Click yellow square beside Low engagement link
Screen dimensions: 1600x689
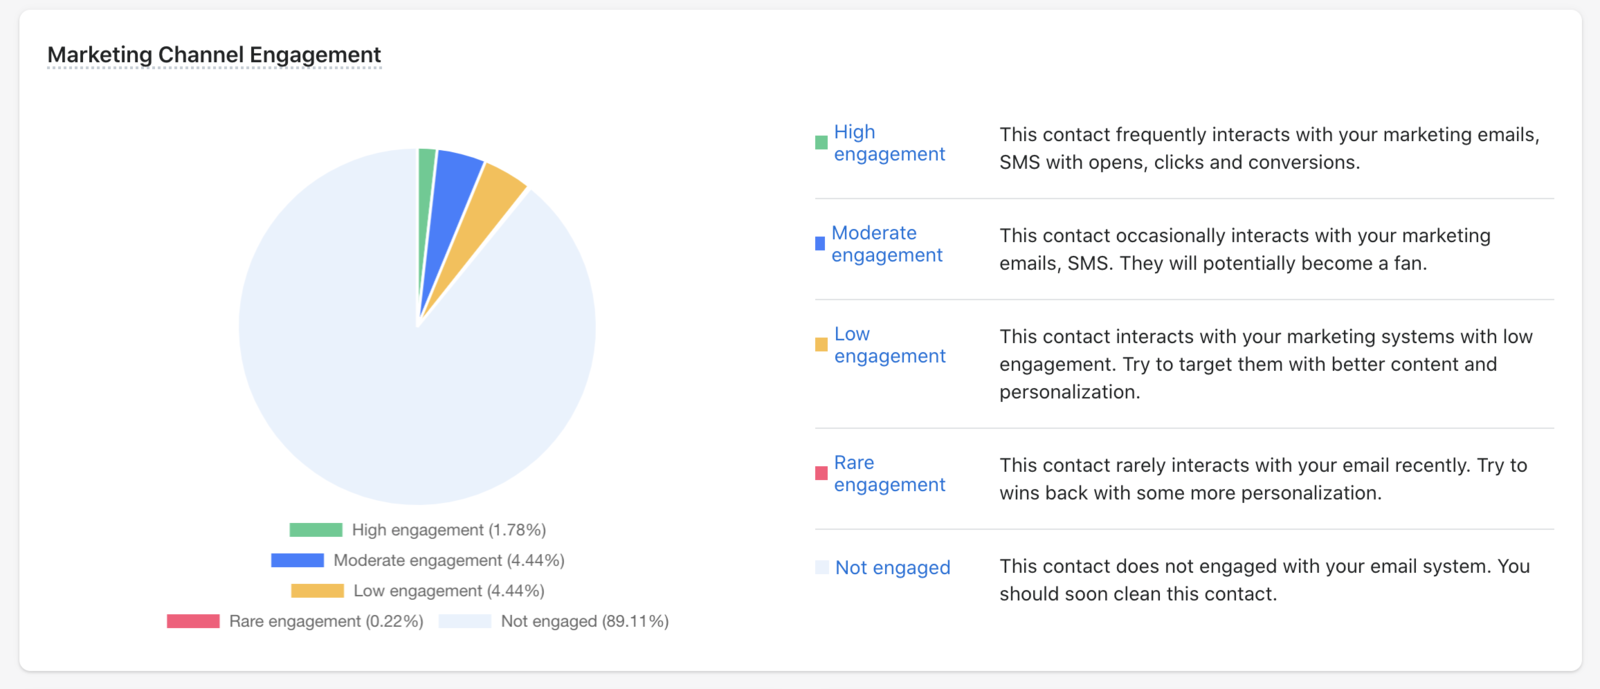click(x=821, y=345)
